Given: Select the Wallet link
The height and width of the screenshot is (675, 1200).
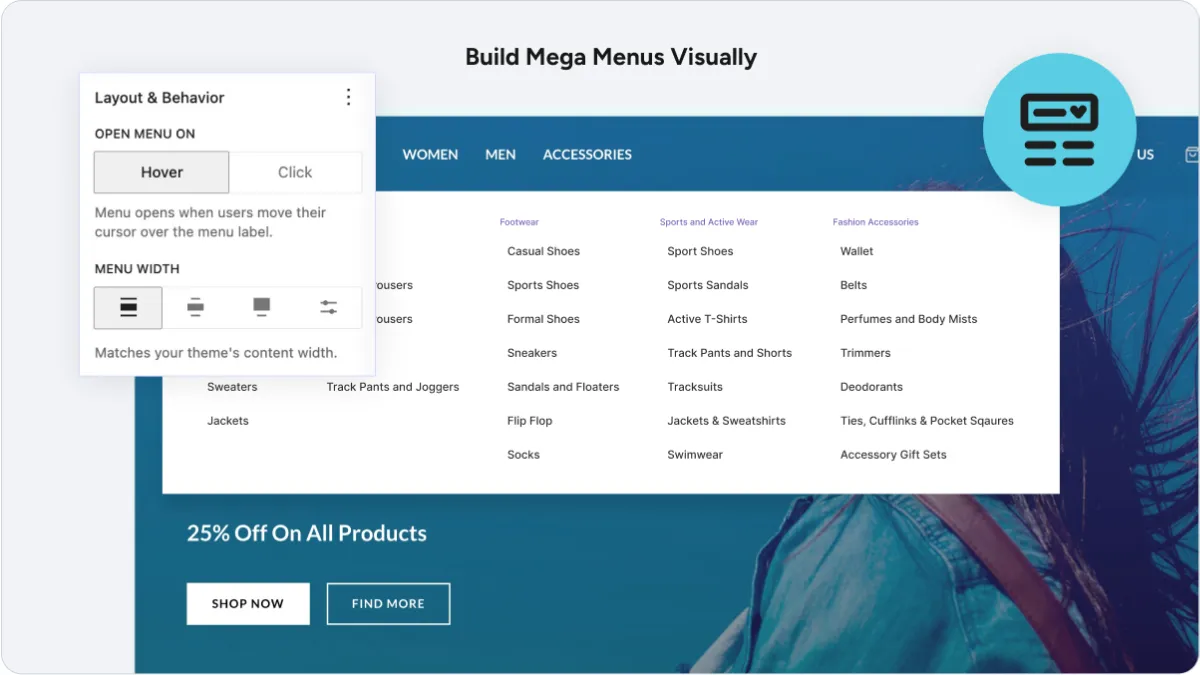Looking at the screenshot, I should (x=857, y=251).
